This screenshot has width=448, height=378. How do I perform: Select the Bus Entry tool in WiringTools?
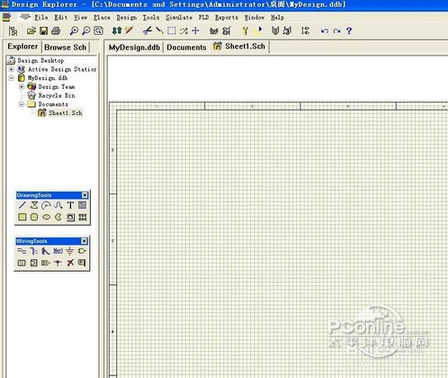[46, 251]
